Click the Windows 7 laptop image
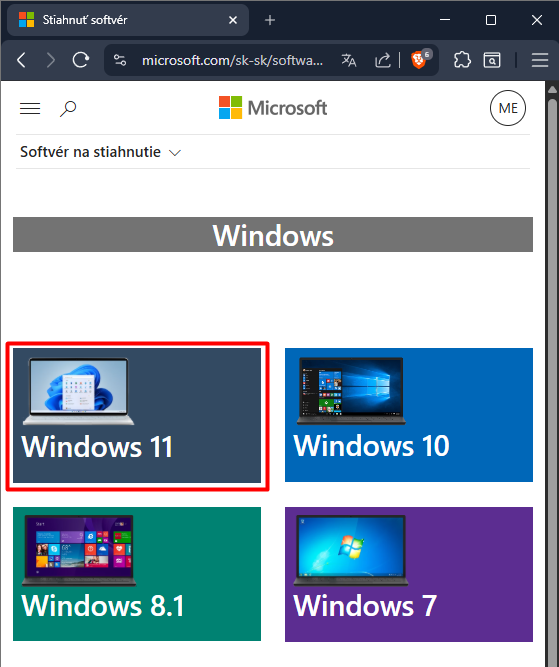The height and width of the screenshot is (667, 559). 351,550
